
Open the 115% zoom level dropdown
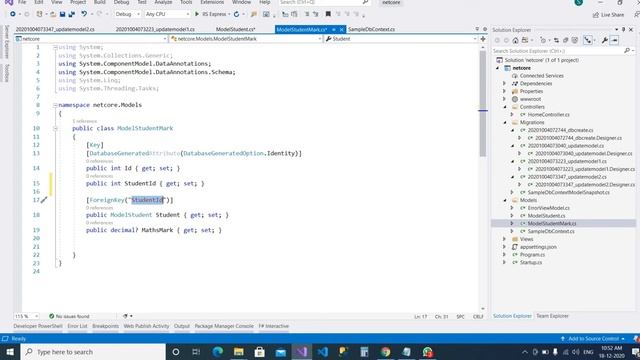(27, 316)
